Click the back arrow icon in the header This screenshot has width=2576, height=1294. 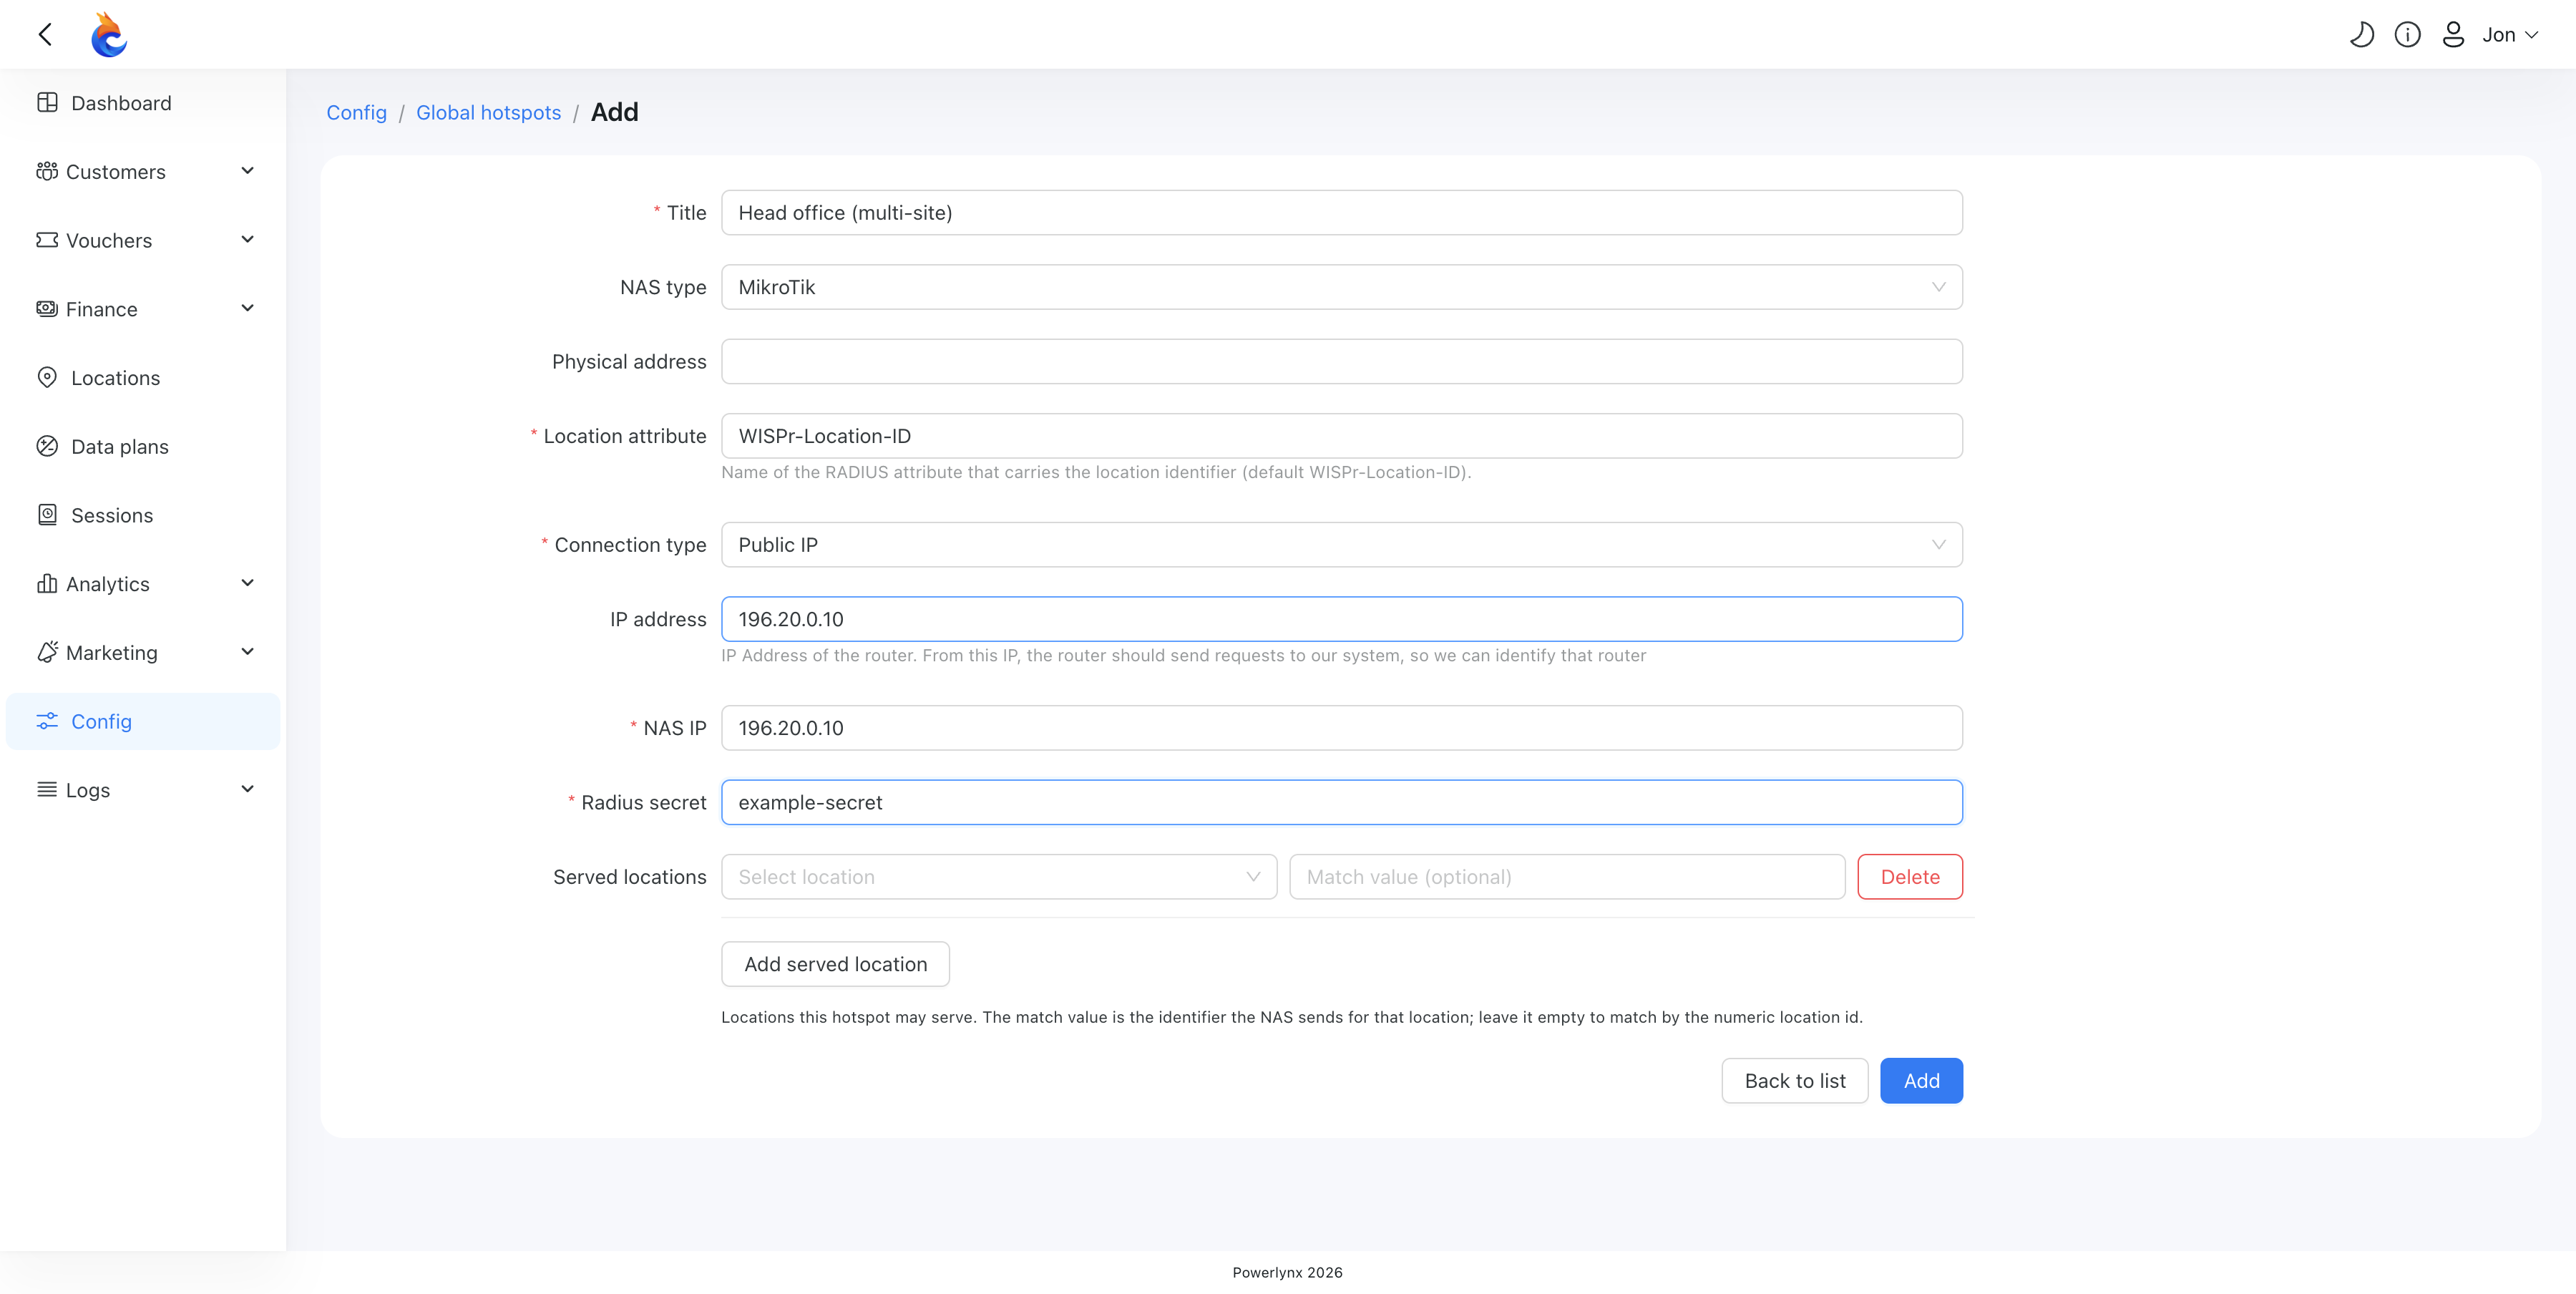pyautogui.click(x=45, y=35)
